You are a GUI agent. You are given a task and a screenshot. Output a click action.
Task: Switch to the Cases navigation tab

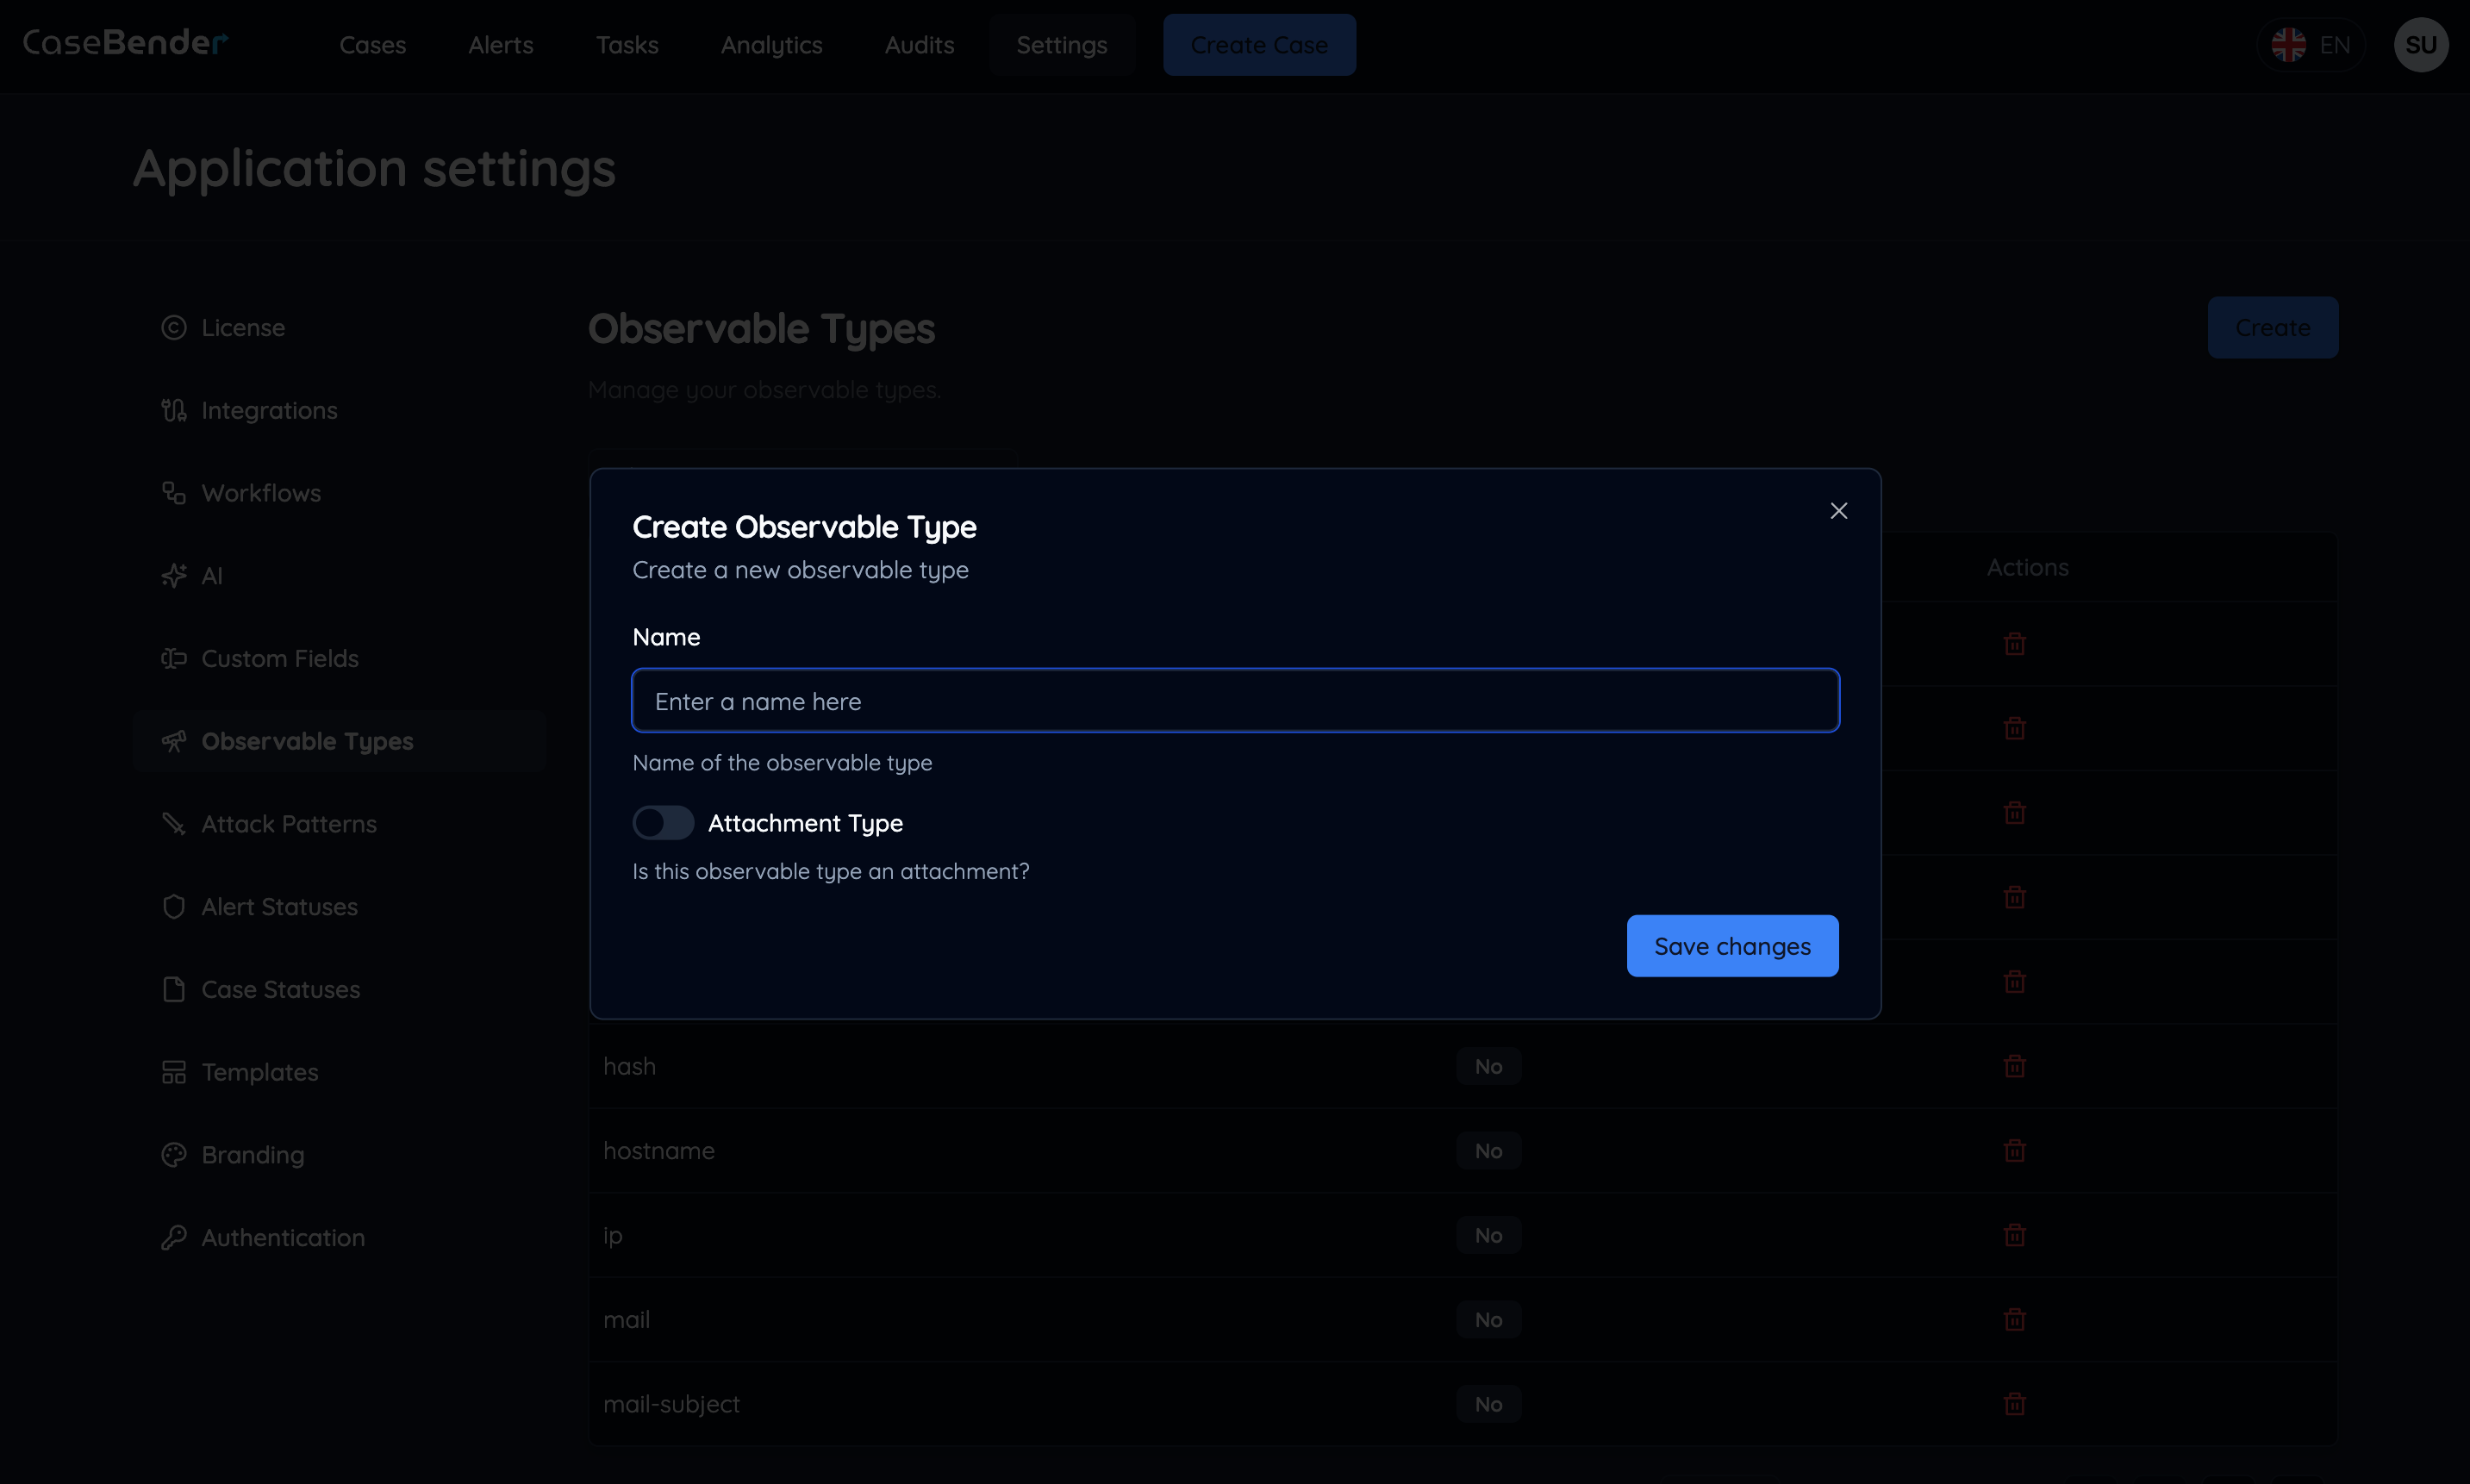click(372, 45)
